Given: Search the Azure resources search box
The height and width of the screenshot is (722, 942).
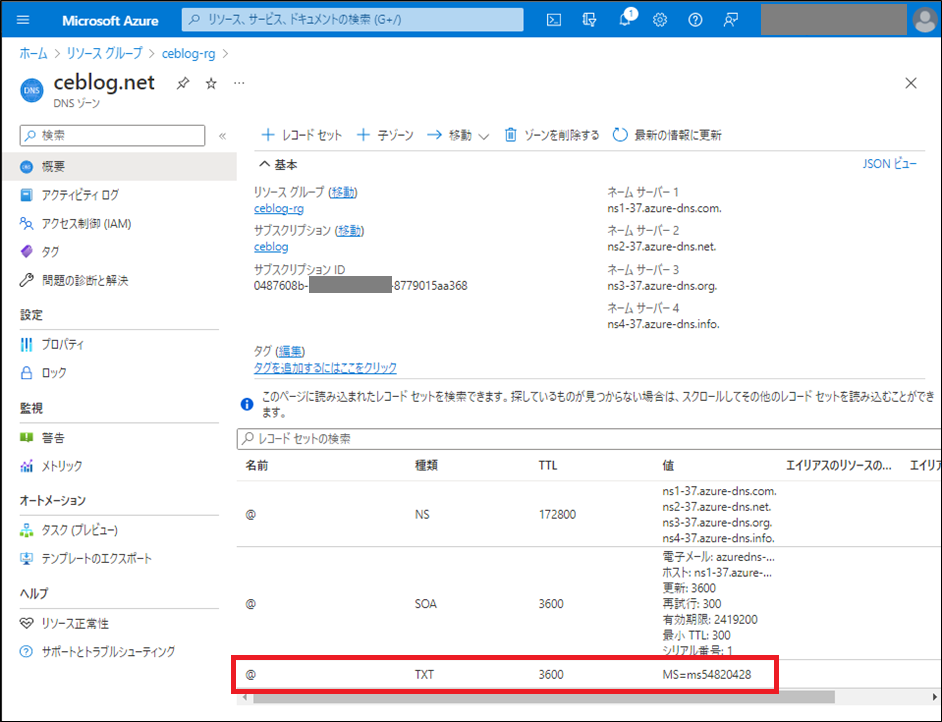Looking at the screenshot, I should click(353, 20).
